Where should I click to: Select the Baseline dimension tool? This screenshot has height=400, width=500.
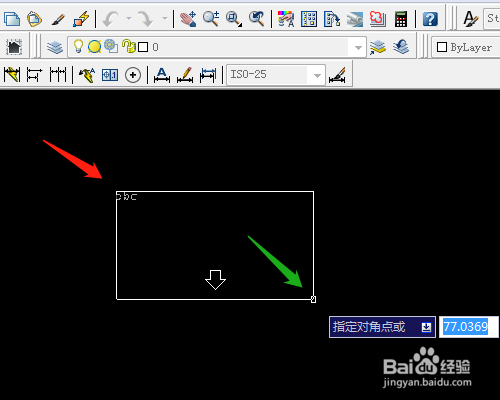tap(34, 75)
